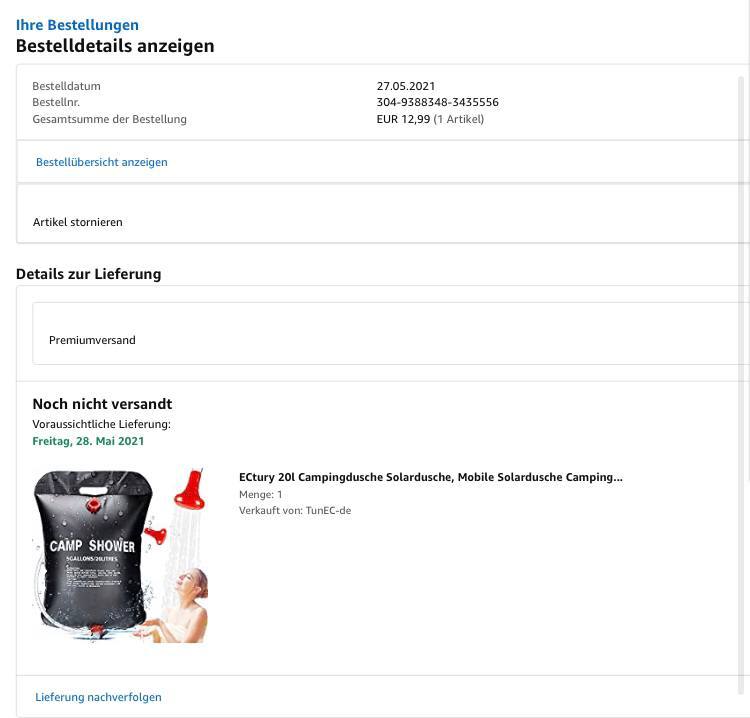
Task: Click the order number 304-9388348-3435556
Action: [437, 102]
